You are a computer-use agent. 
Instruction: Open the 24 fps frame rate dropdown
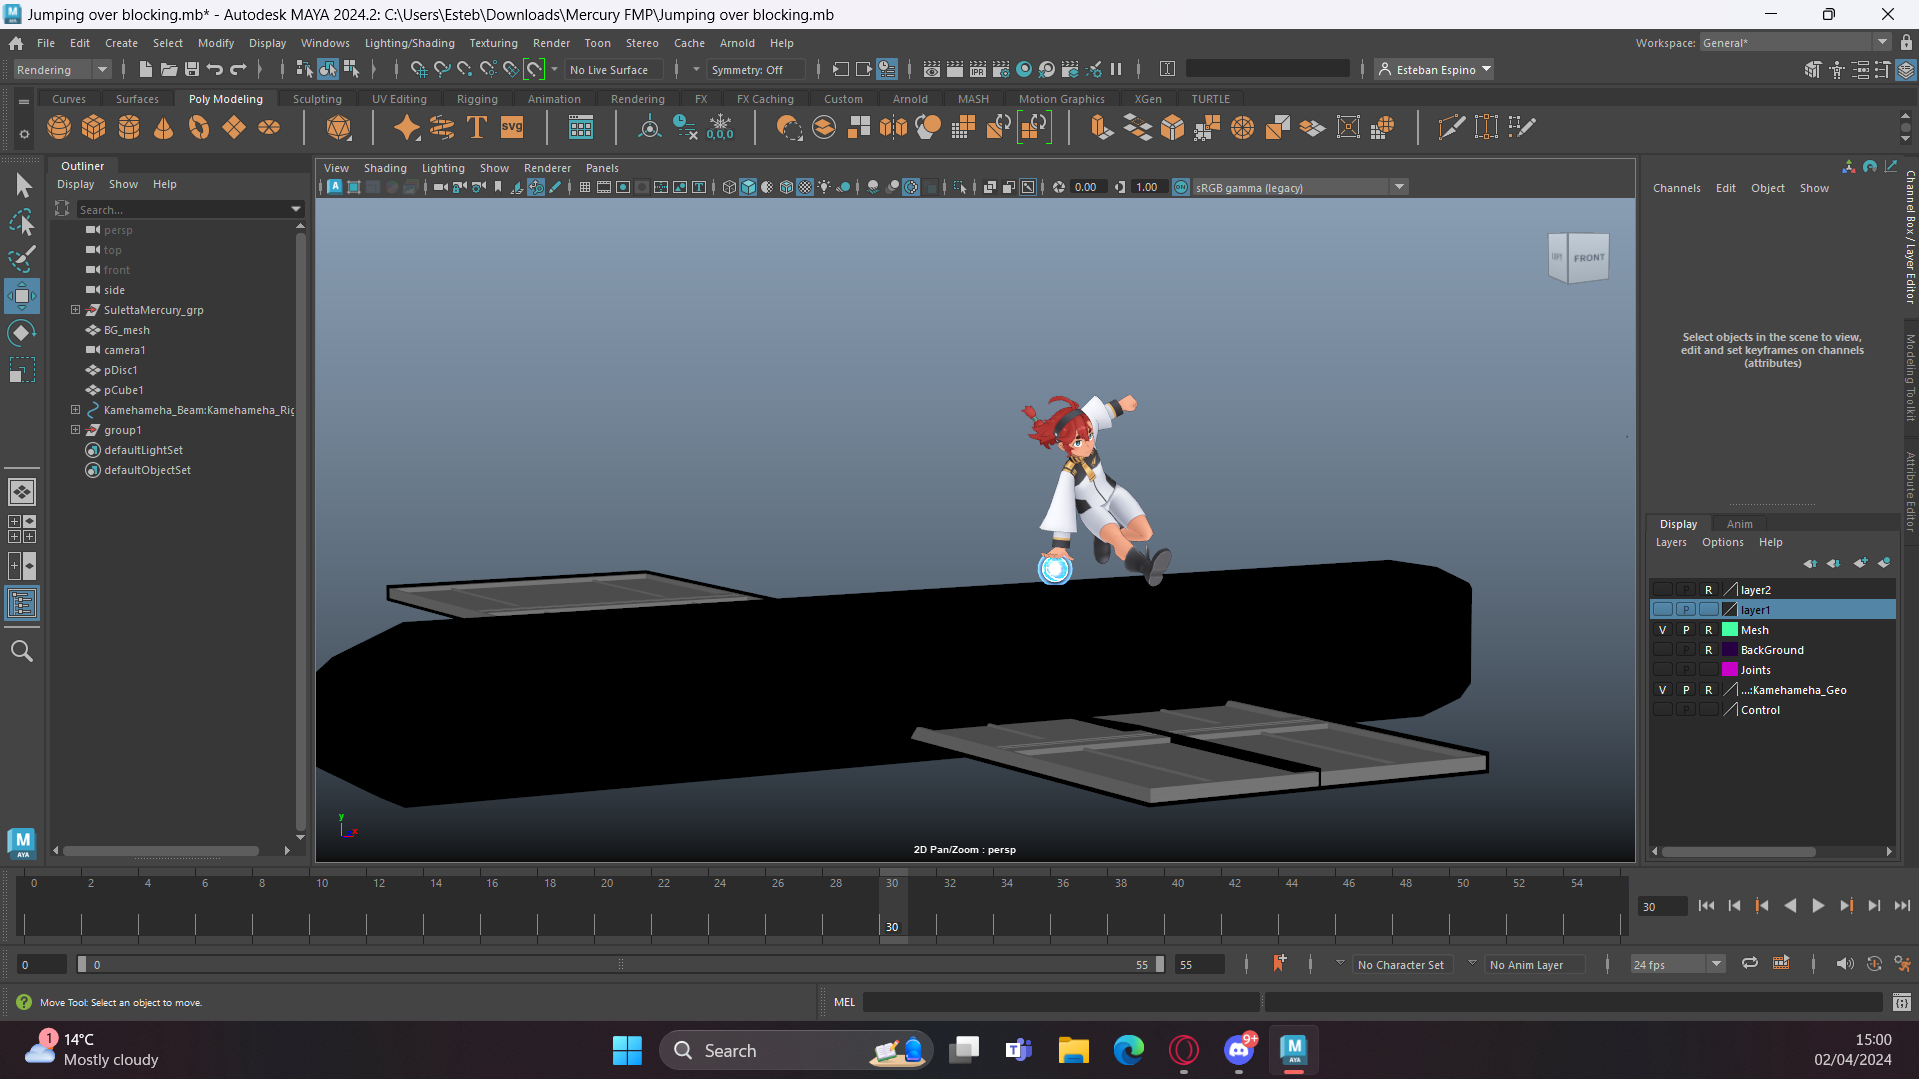coord(1677,965)
